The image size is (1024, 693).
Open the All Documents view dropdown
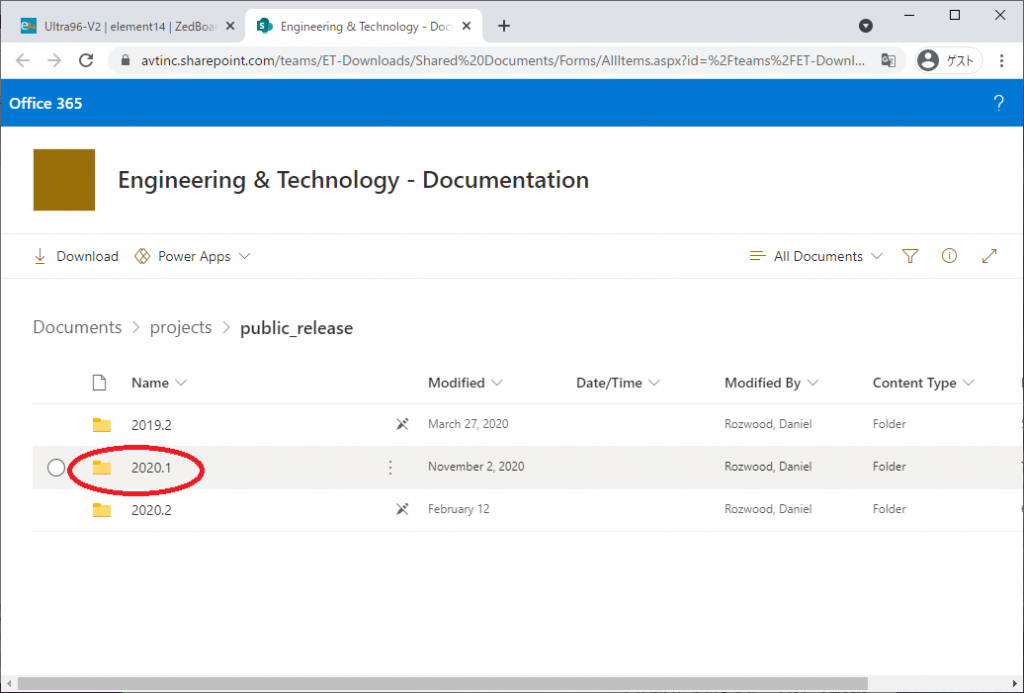[816, 256]
